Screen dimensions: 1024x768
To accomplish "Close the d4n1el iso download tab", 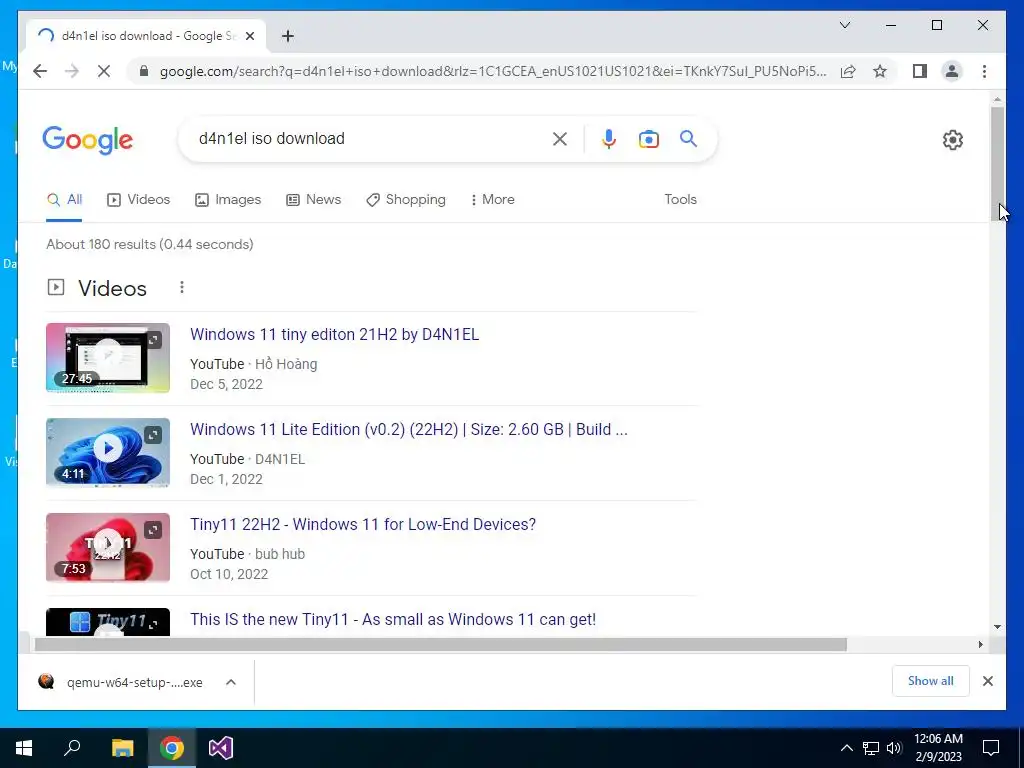I will (x=249, y=36).
